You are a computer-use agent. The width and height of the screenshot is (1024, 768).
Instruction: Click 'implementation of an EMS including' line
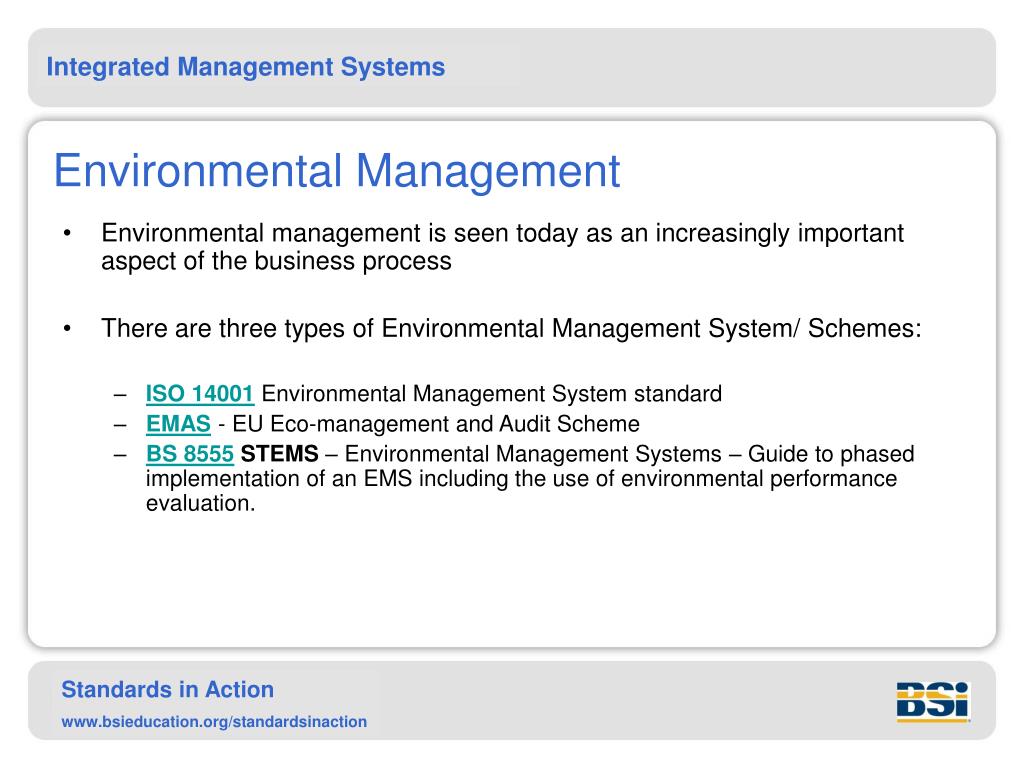[x=521, y=479]
